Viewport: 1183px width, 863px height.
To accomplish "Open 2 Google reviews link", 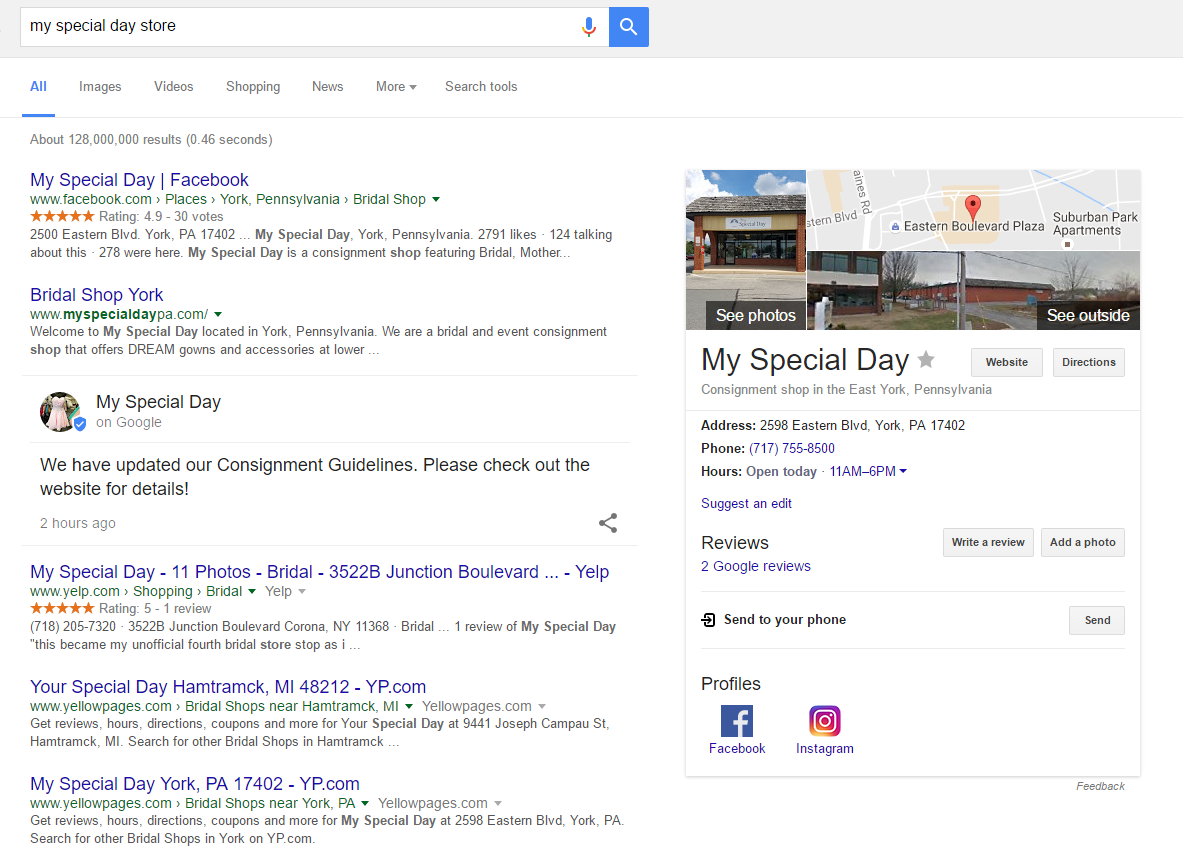I will coord(756,566).
